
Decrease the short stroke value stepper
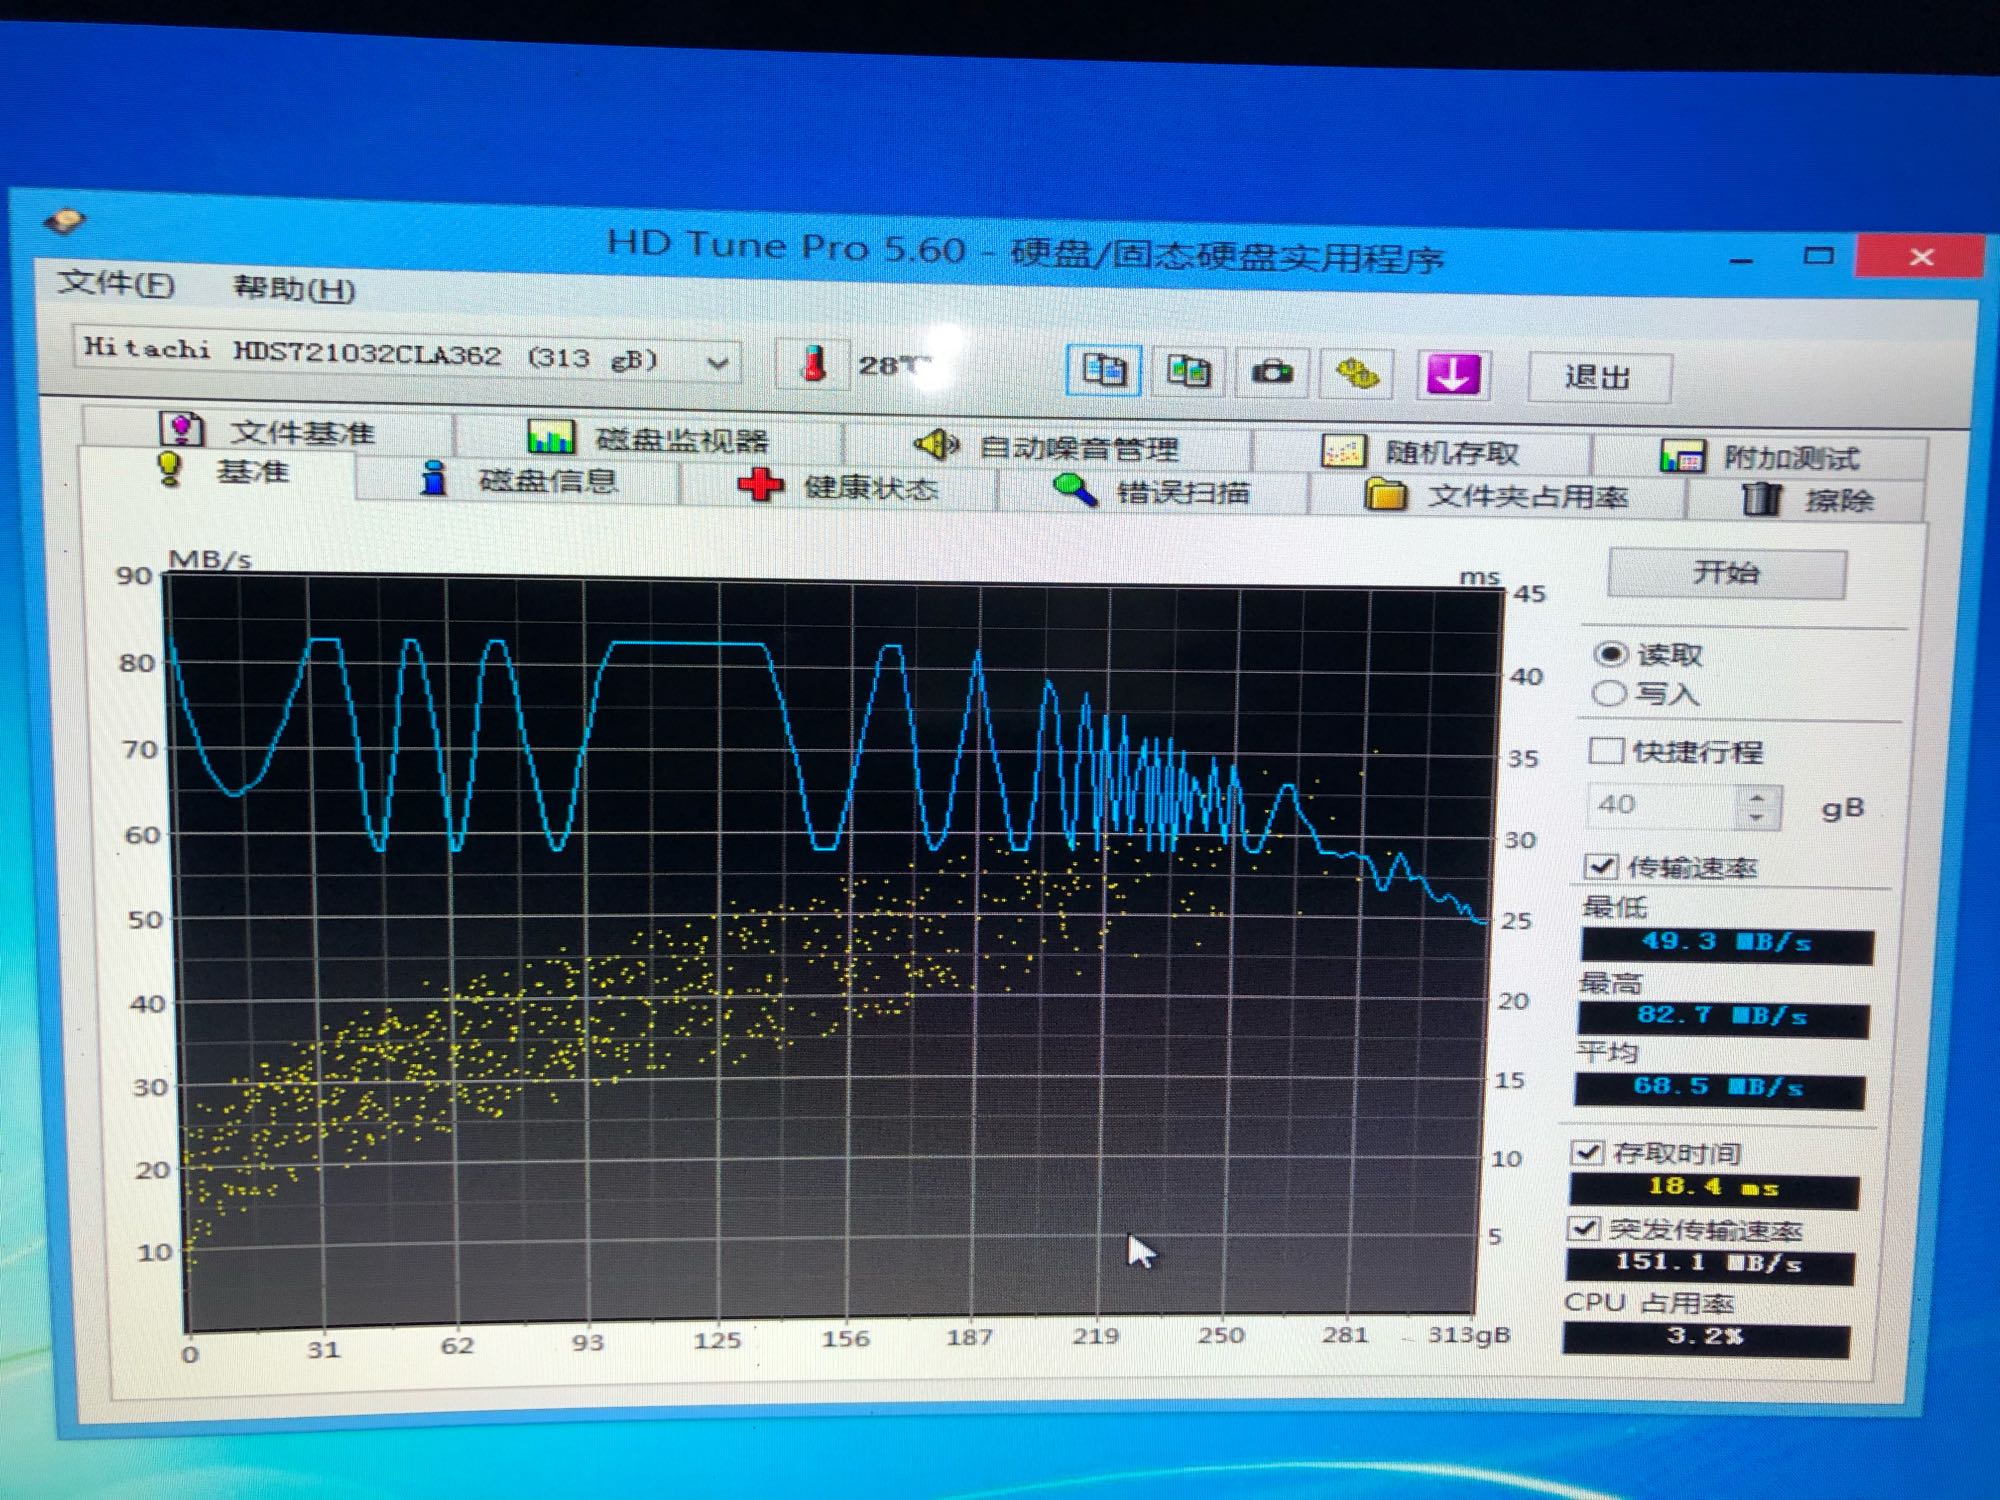tap(1758, 818)
